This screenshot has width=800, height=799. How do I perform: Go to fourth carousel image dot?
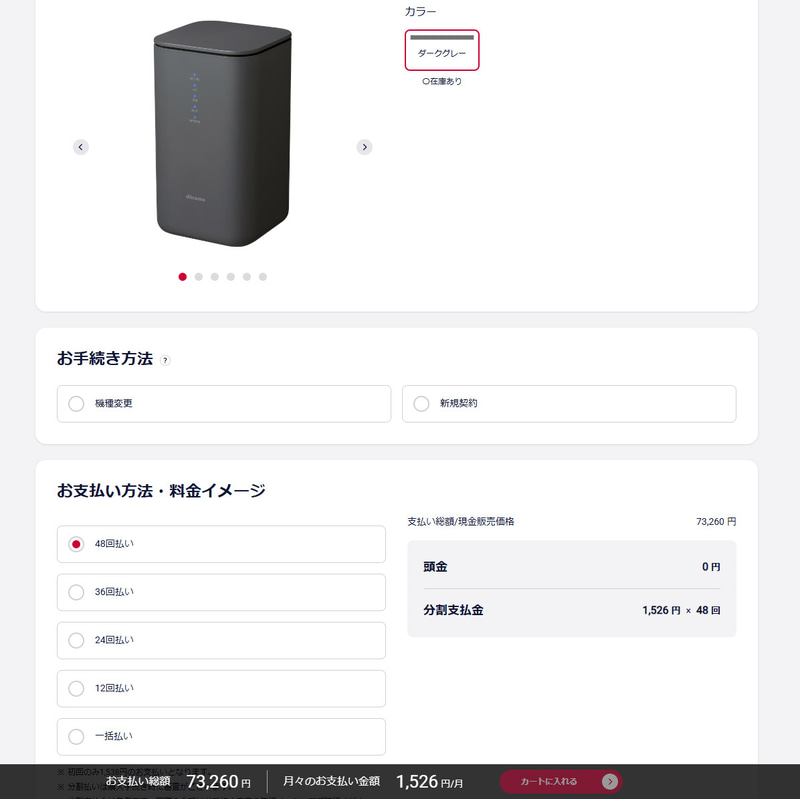[x=231, y=277]
